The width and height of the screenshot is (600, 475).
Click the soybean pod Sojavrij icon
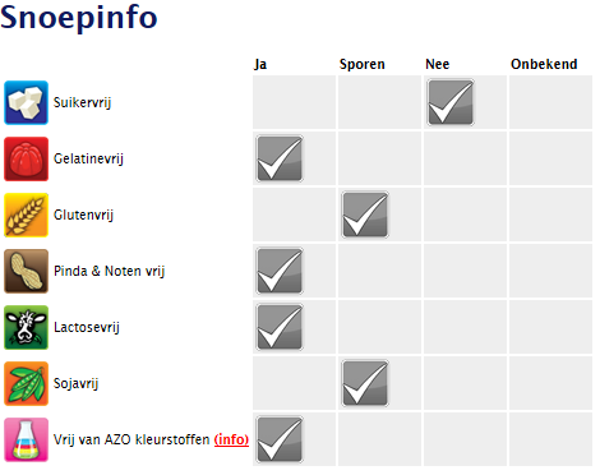(x=26, y=382)
